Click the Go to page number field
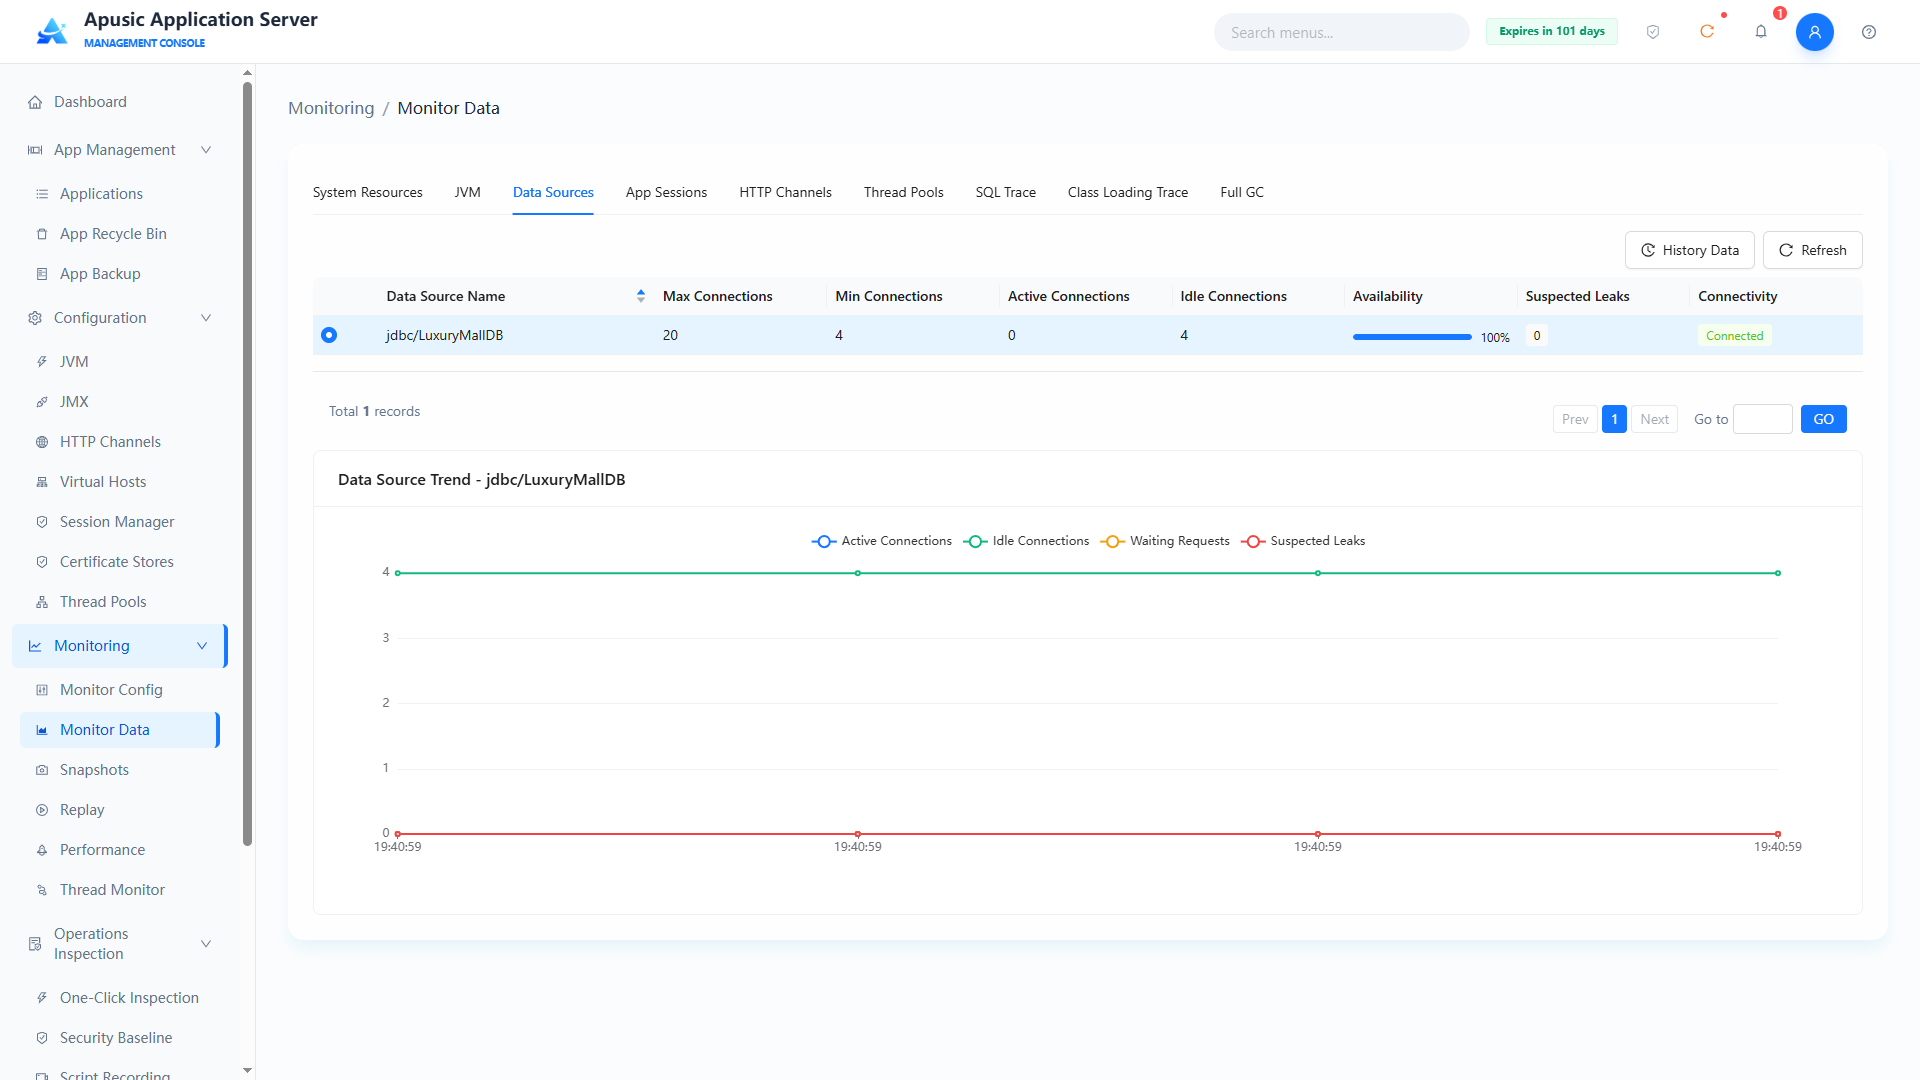Screen dimensions: 1920x1080 1763,419
